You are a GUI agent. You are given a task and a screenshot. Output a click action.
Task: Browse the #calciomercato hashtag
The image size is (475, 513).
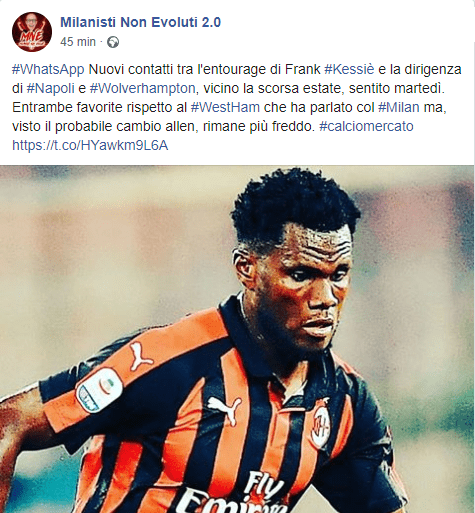click(366, 127)
